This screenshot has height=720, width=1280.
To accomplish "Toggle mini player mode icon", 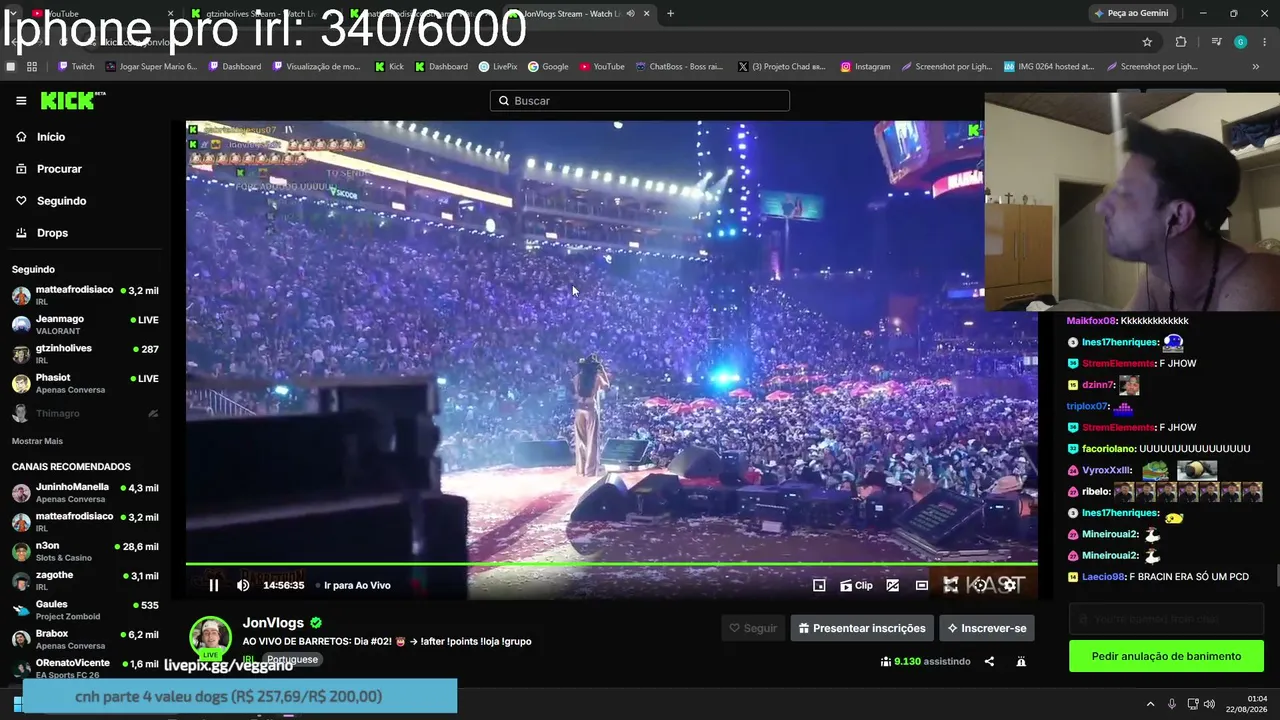I will click(819, 585).
